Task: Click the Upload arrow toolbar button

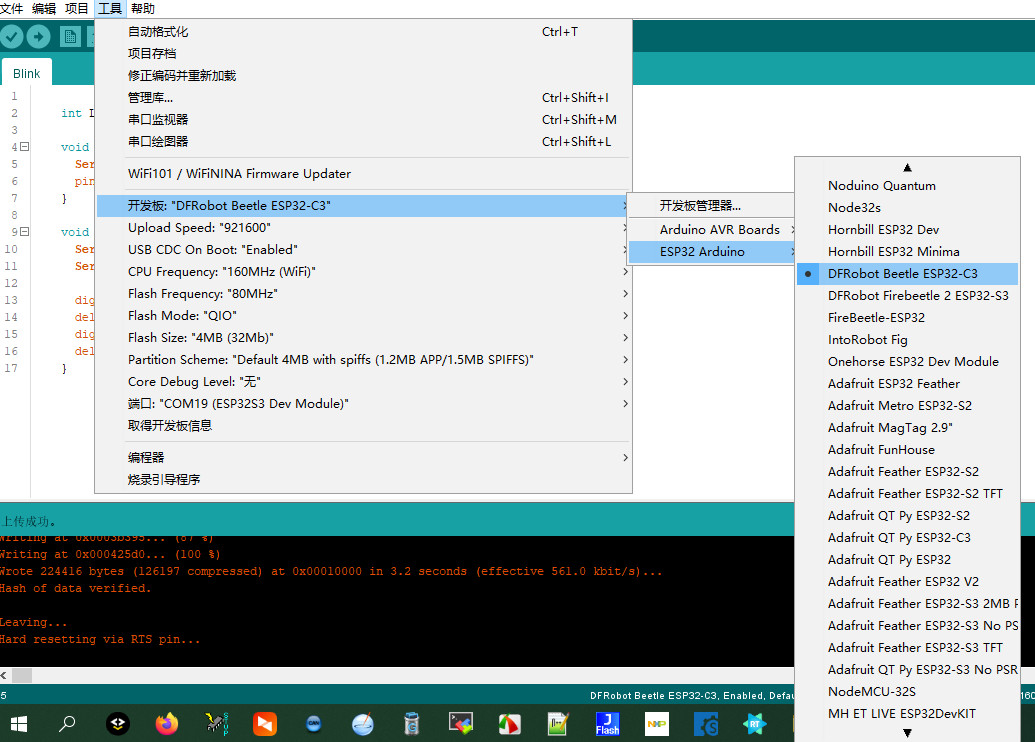Action: (x=38, y=36)
